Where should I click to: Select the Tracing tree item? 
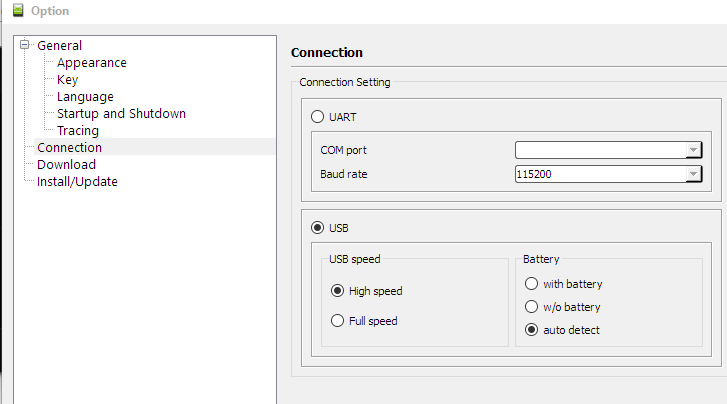pyautogui.click(x=78, y=130)
